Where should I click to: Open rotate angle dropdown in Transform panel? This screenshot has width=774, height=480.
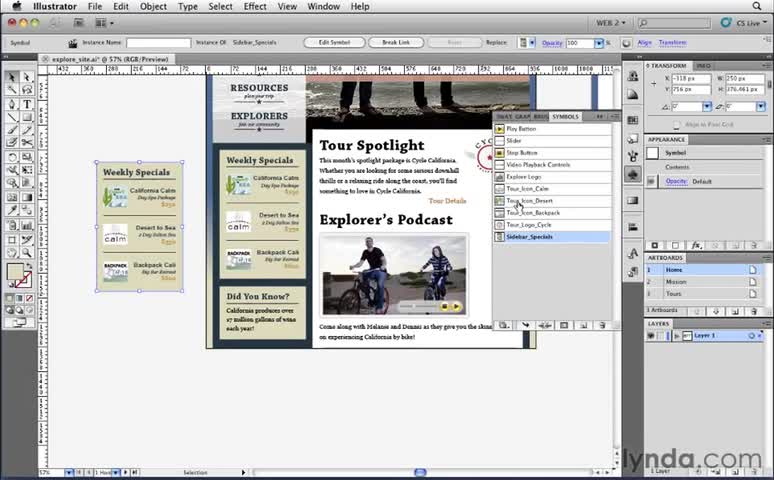click(x=707, y=107)
